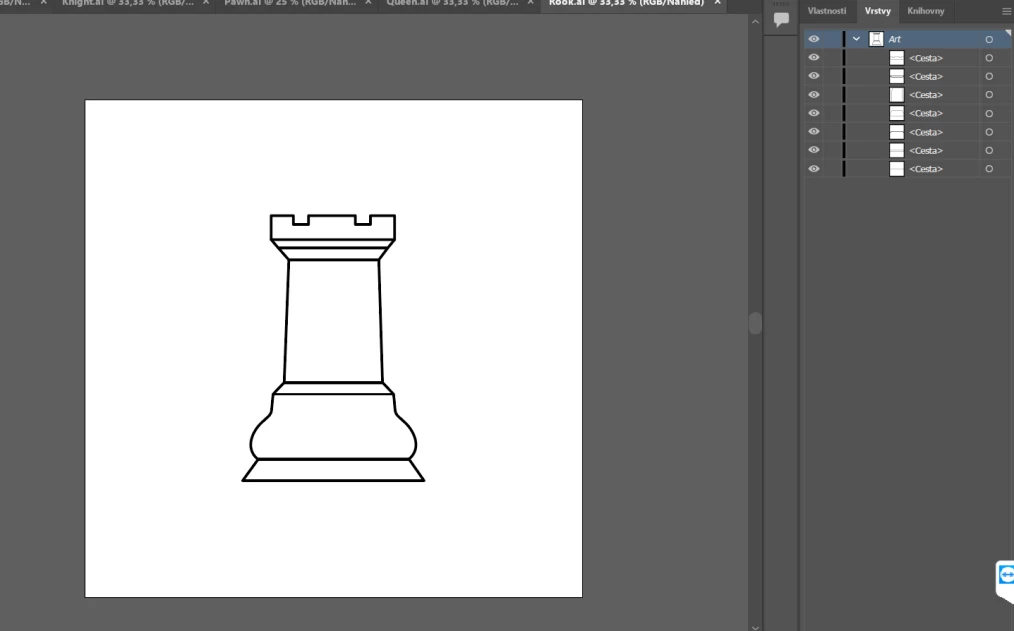This screenshot has width=1014, height=631.
Task: Close the Rook.ai document tab
Action: click(x=717, y=3)
